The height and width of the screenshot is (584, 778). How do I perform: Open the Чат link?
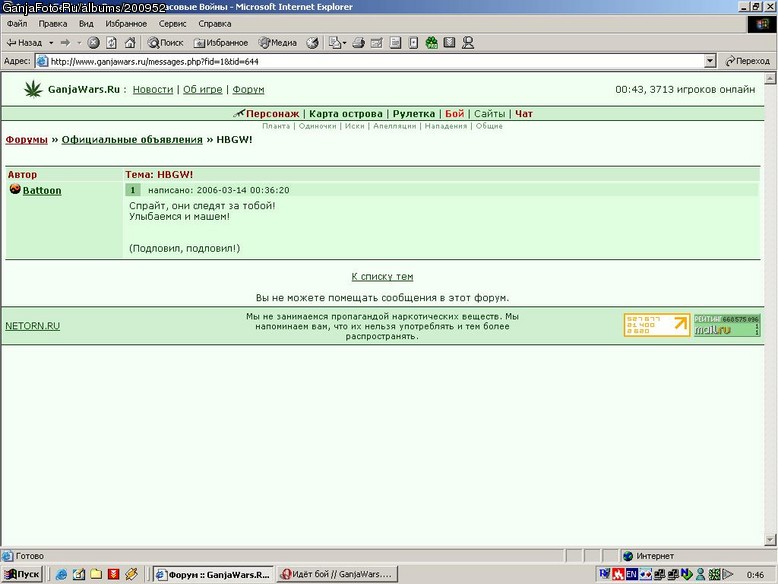(523, 114)
